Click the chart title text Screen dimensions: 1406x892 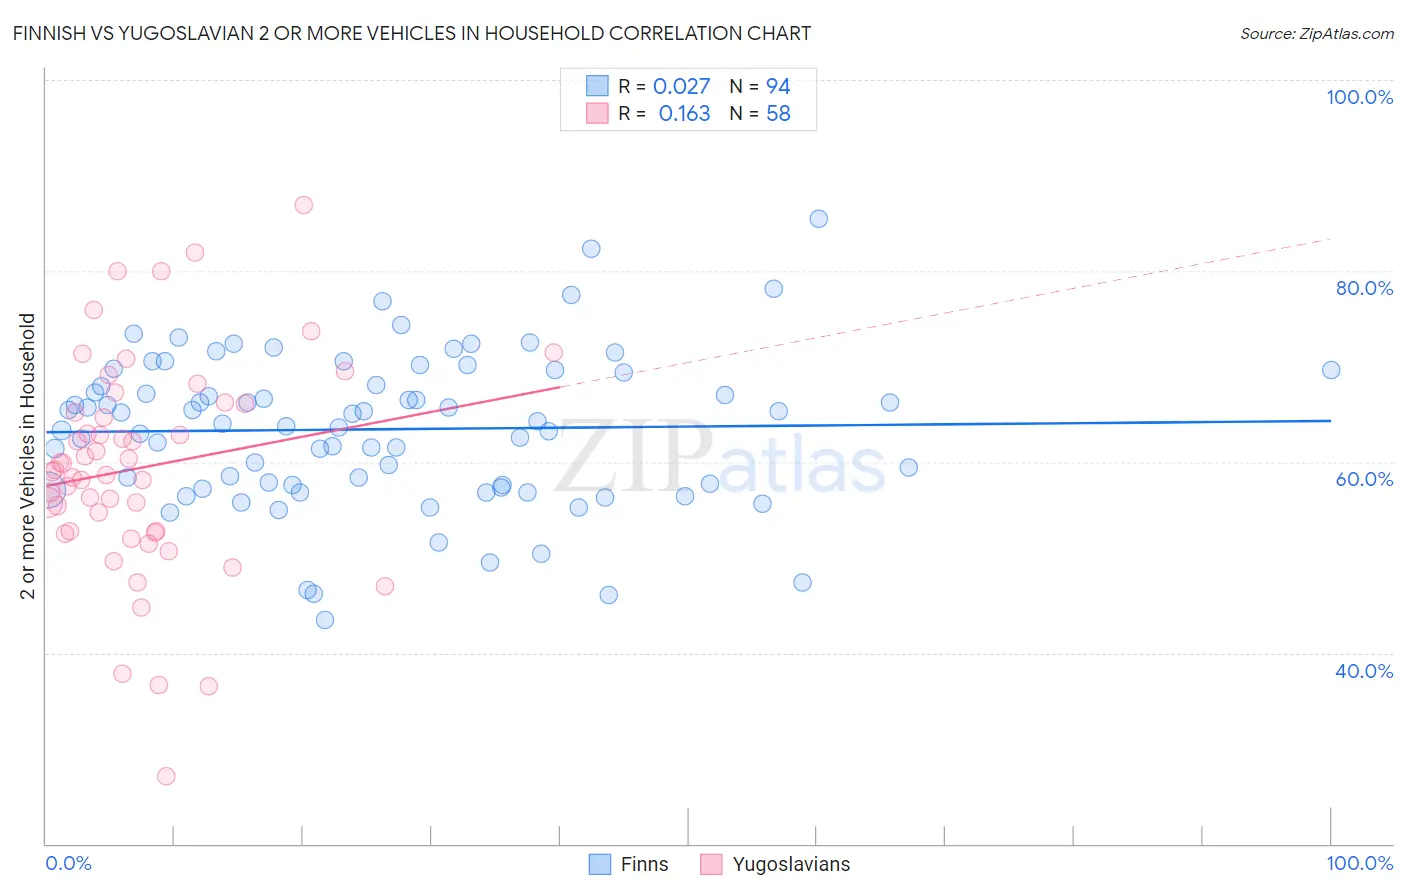click(412, 33)
